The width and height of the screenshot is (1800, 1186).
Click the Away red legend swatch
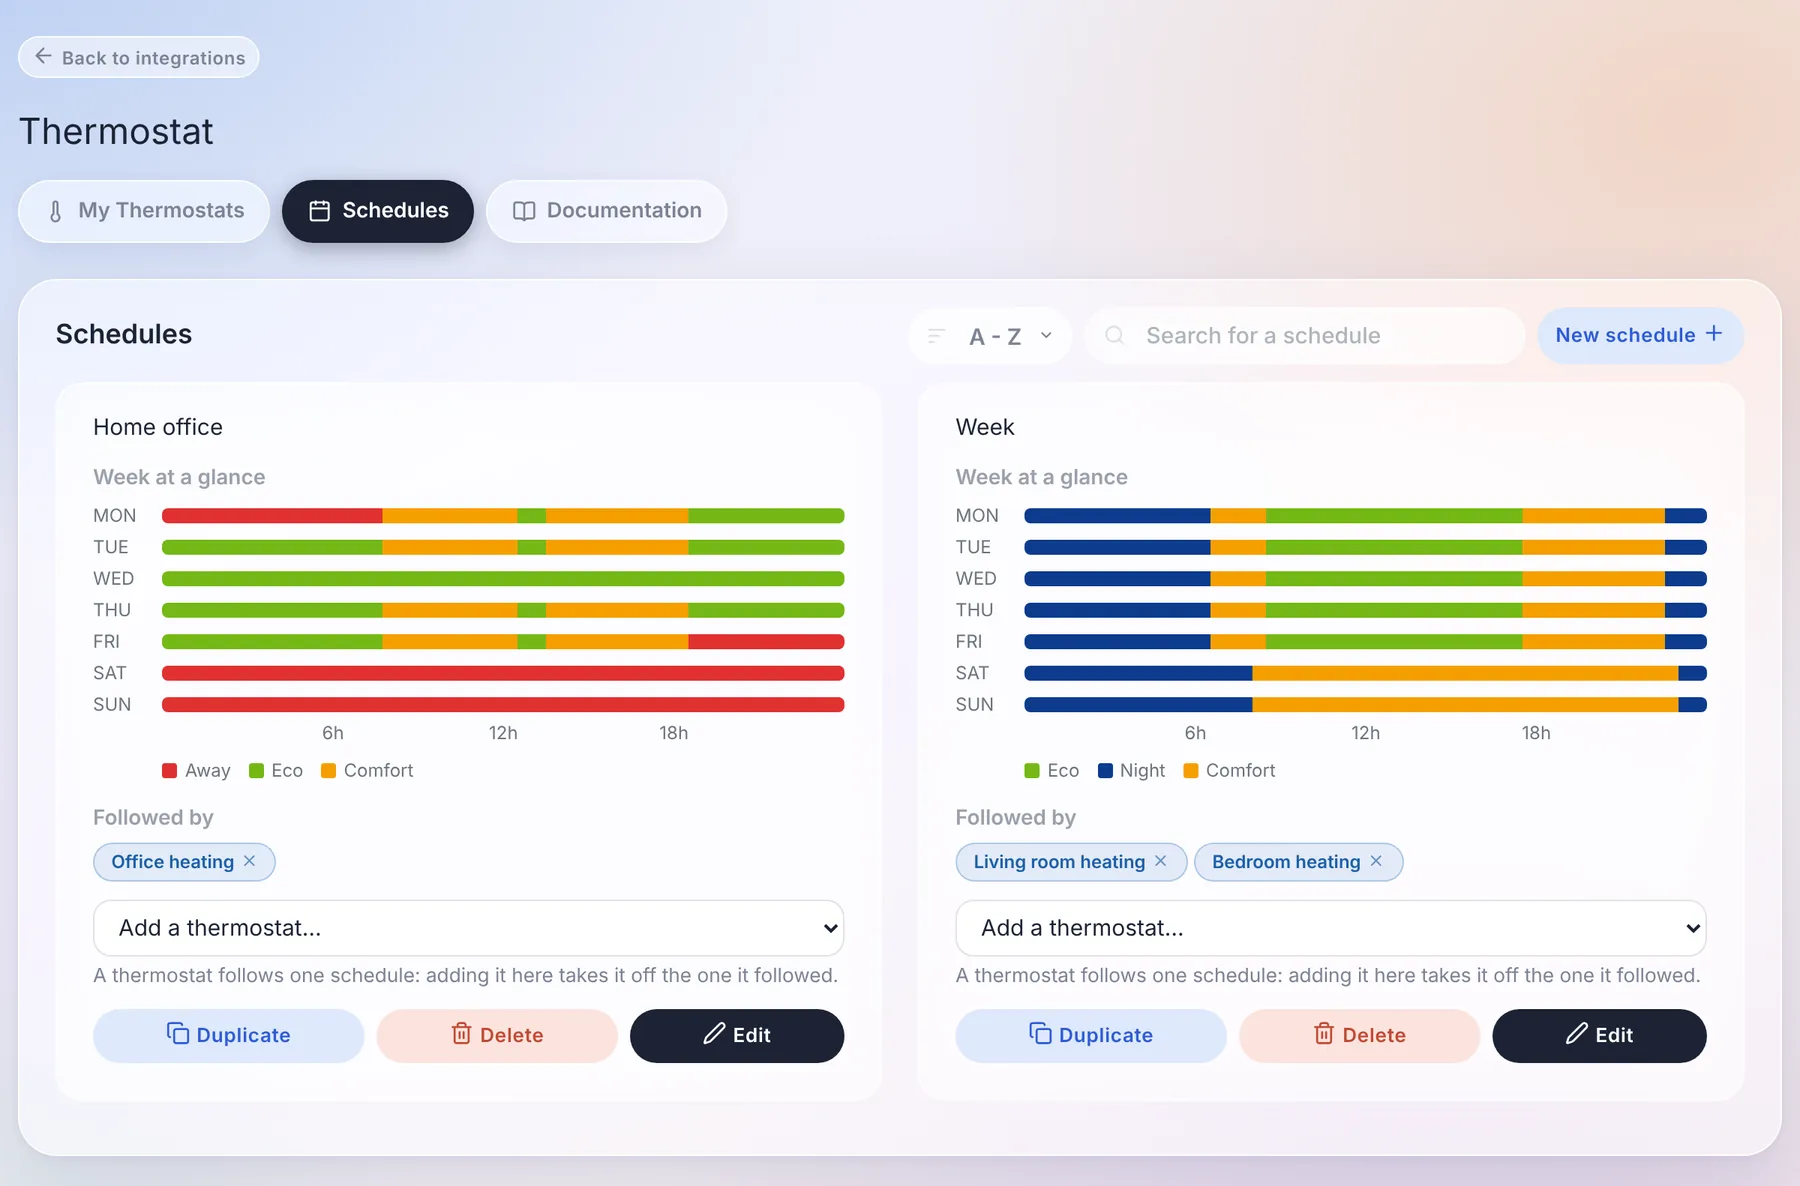[x=170, y=770]
